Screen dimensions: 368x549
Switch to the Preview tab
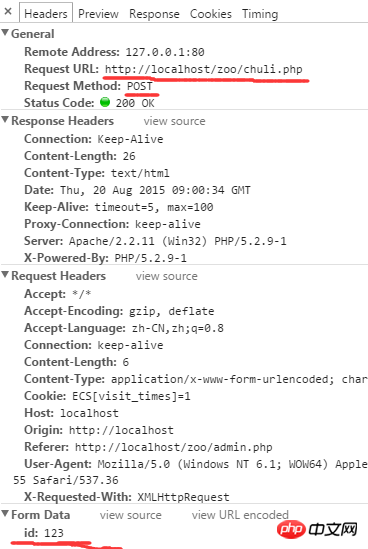coord(98,14)
